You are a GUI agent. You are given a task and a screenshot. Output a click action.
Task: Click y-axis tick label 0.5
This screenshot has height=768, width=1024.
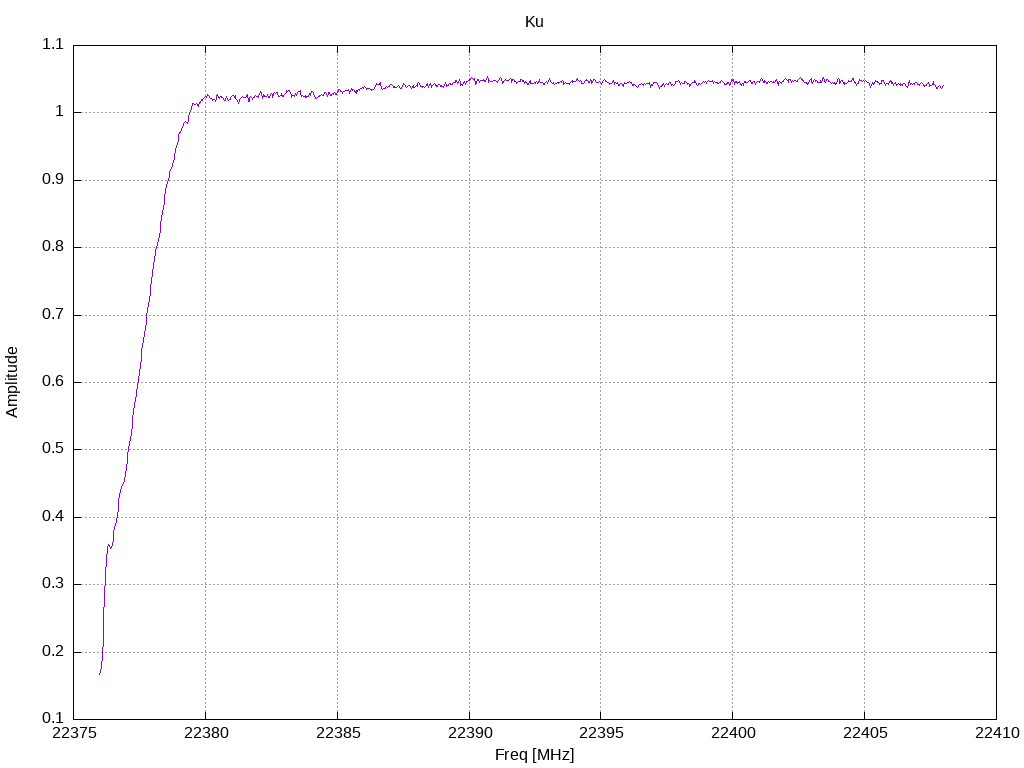coord(53,449)
